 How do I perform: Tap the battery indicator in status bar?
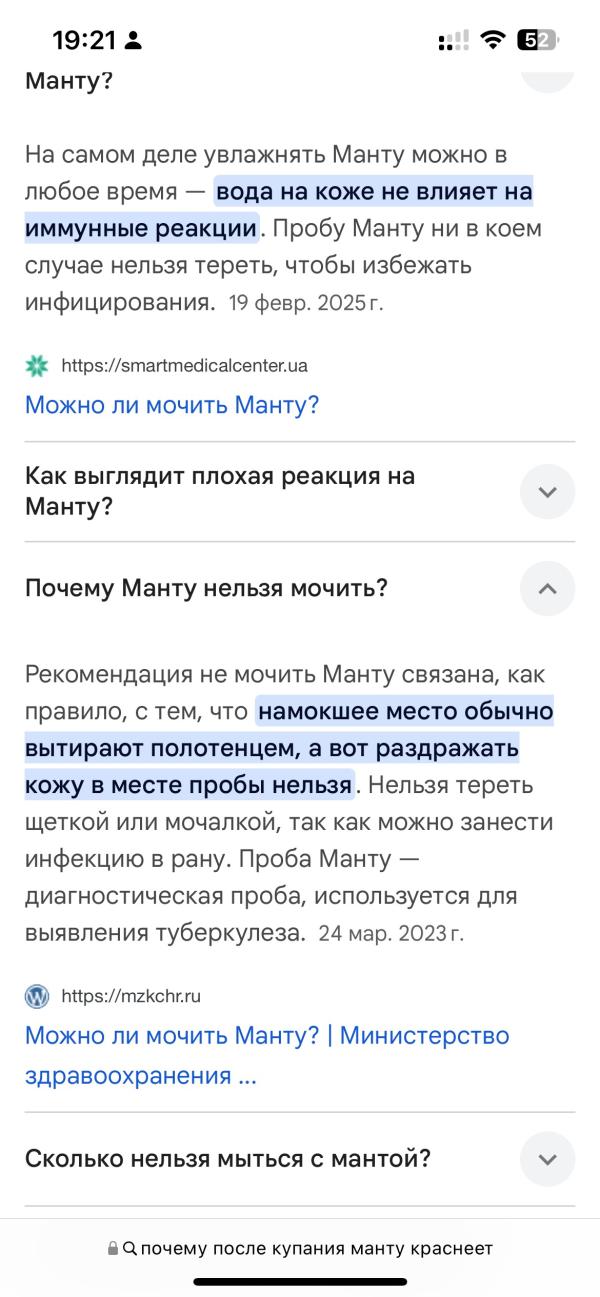tap(537, 40)
